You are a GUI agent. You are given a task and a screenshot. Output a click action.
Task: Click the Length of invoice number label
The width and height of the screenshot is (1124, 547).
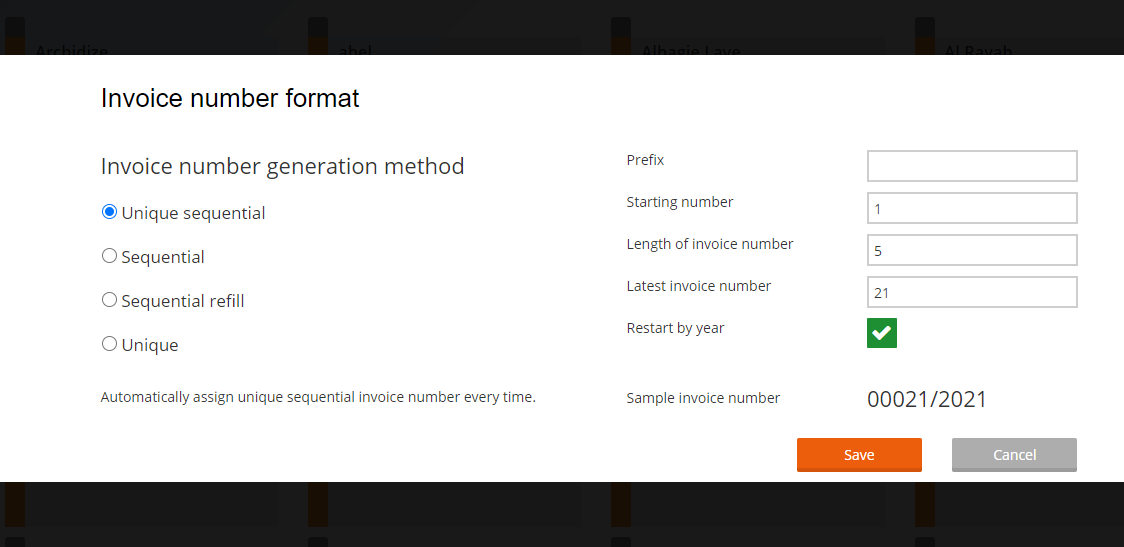[x=710, y=244]
